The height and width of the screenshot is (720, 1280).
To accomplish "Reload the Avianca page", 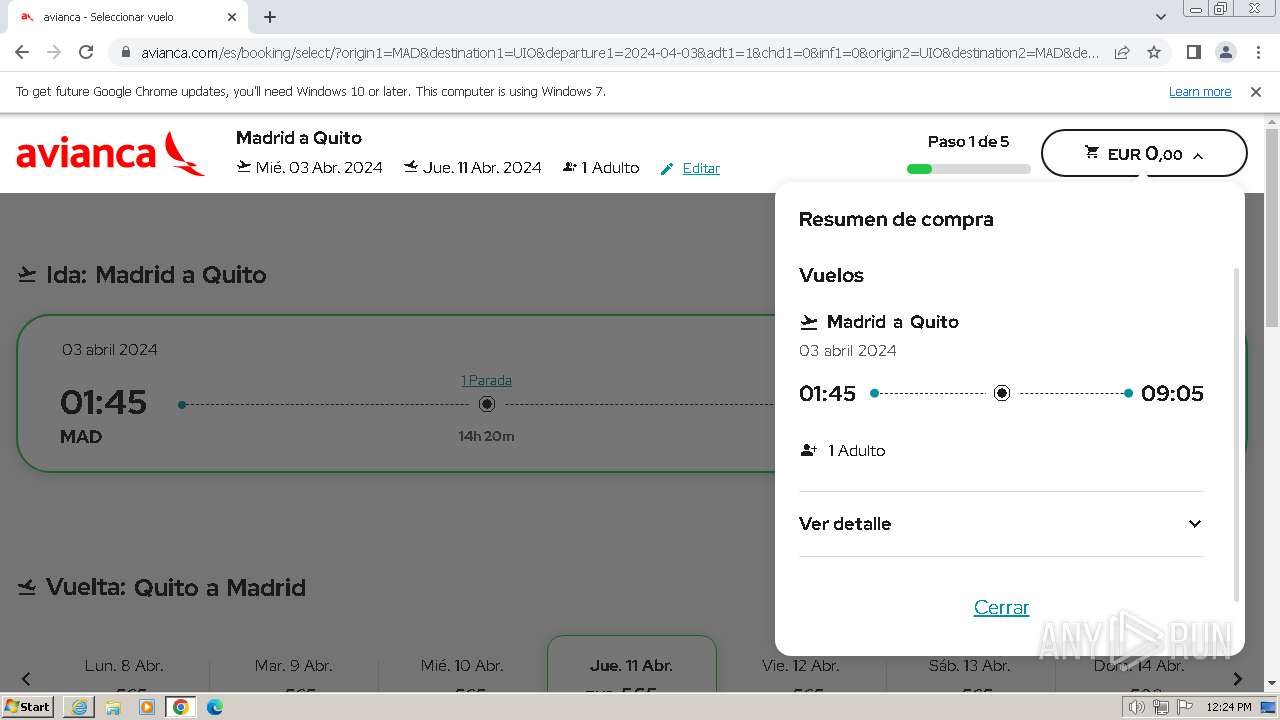I will point(86,52).
